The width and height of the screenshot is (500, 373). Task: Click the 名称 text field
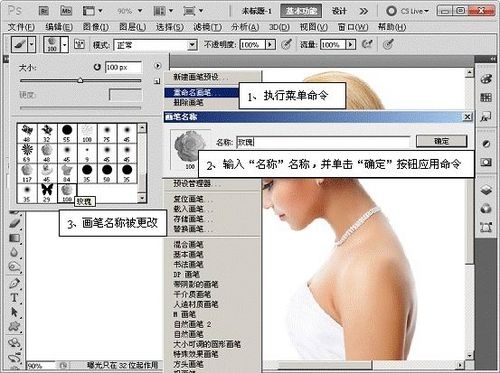tap(323, 142)
